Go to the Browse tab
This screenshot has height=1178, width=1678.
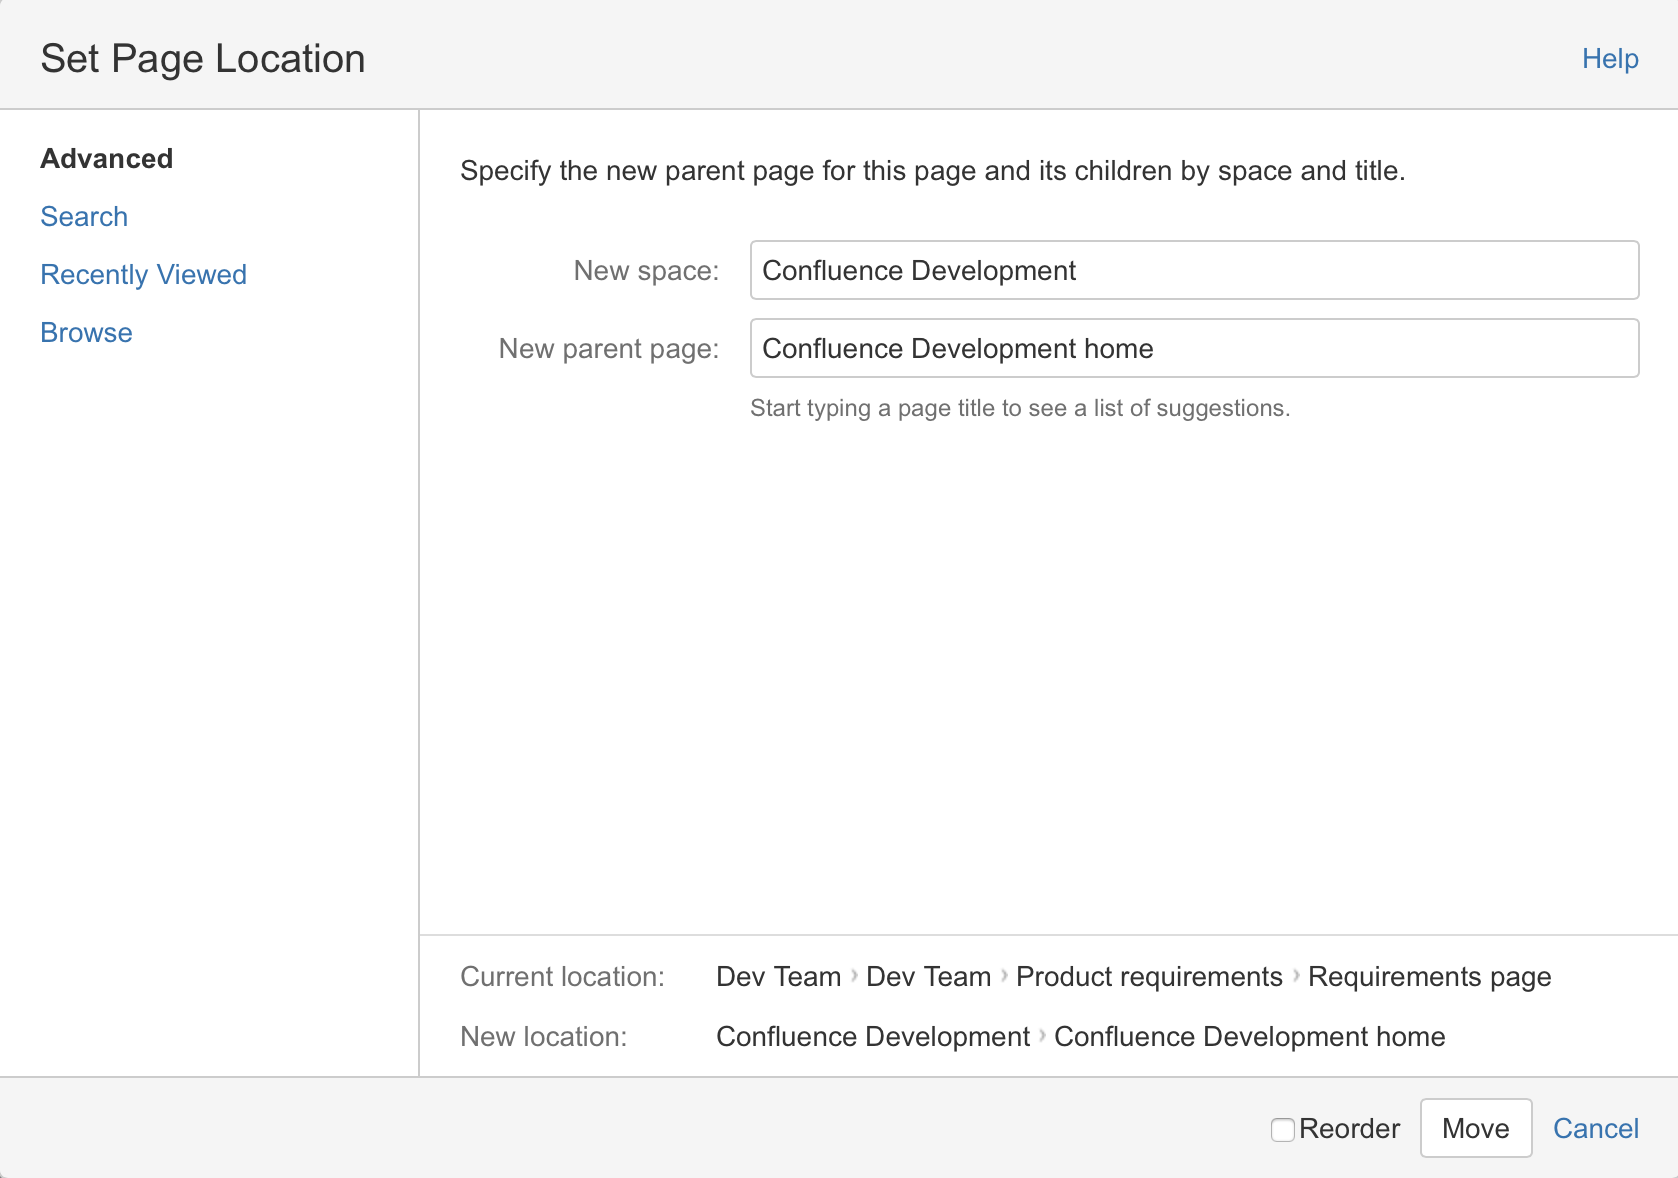[x=86, y=333]
